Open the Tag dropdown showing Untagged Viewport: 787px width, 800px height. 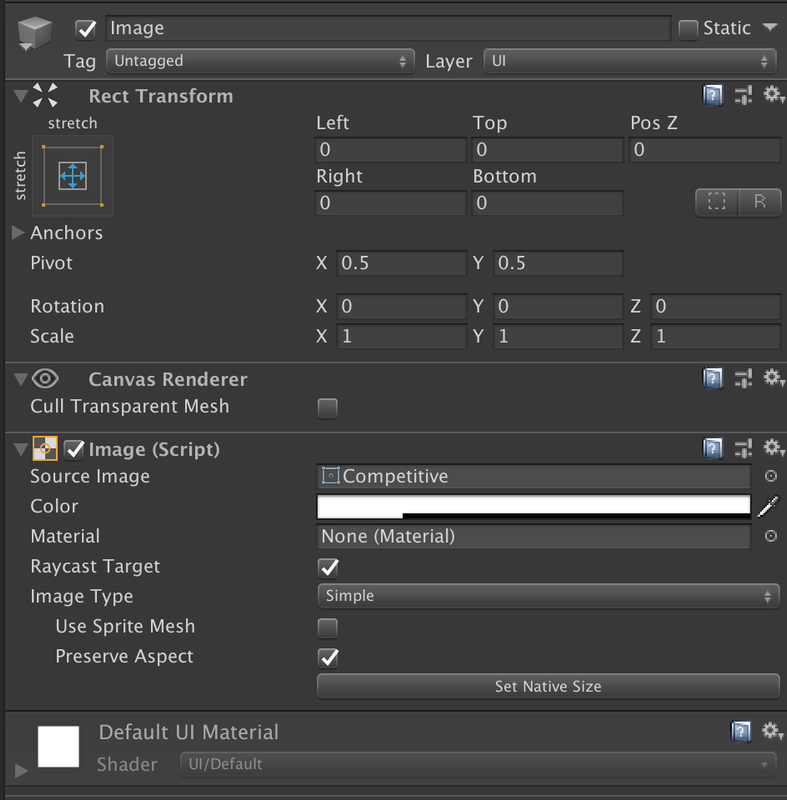coord(260,61)
